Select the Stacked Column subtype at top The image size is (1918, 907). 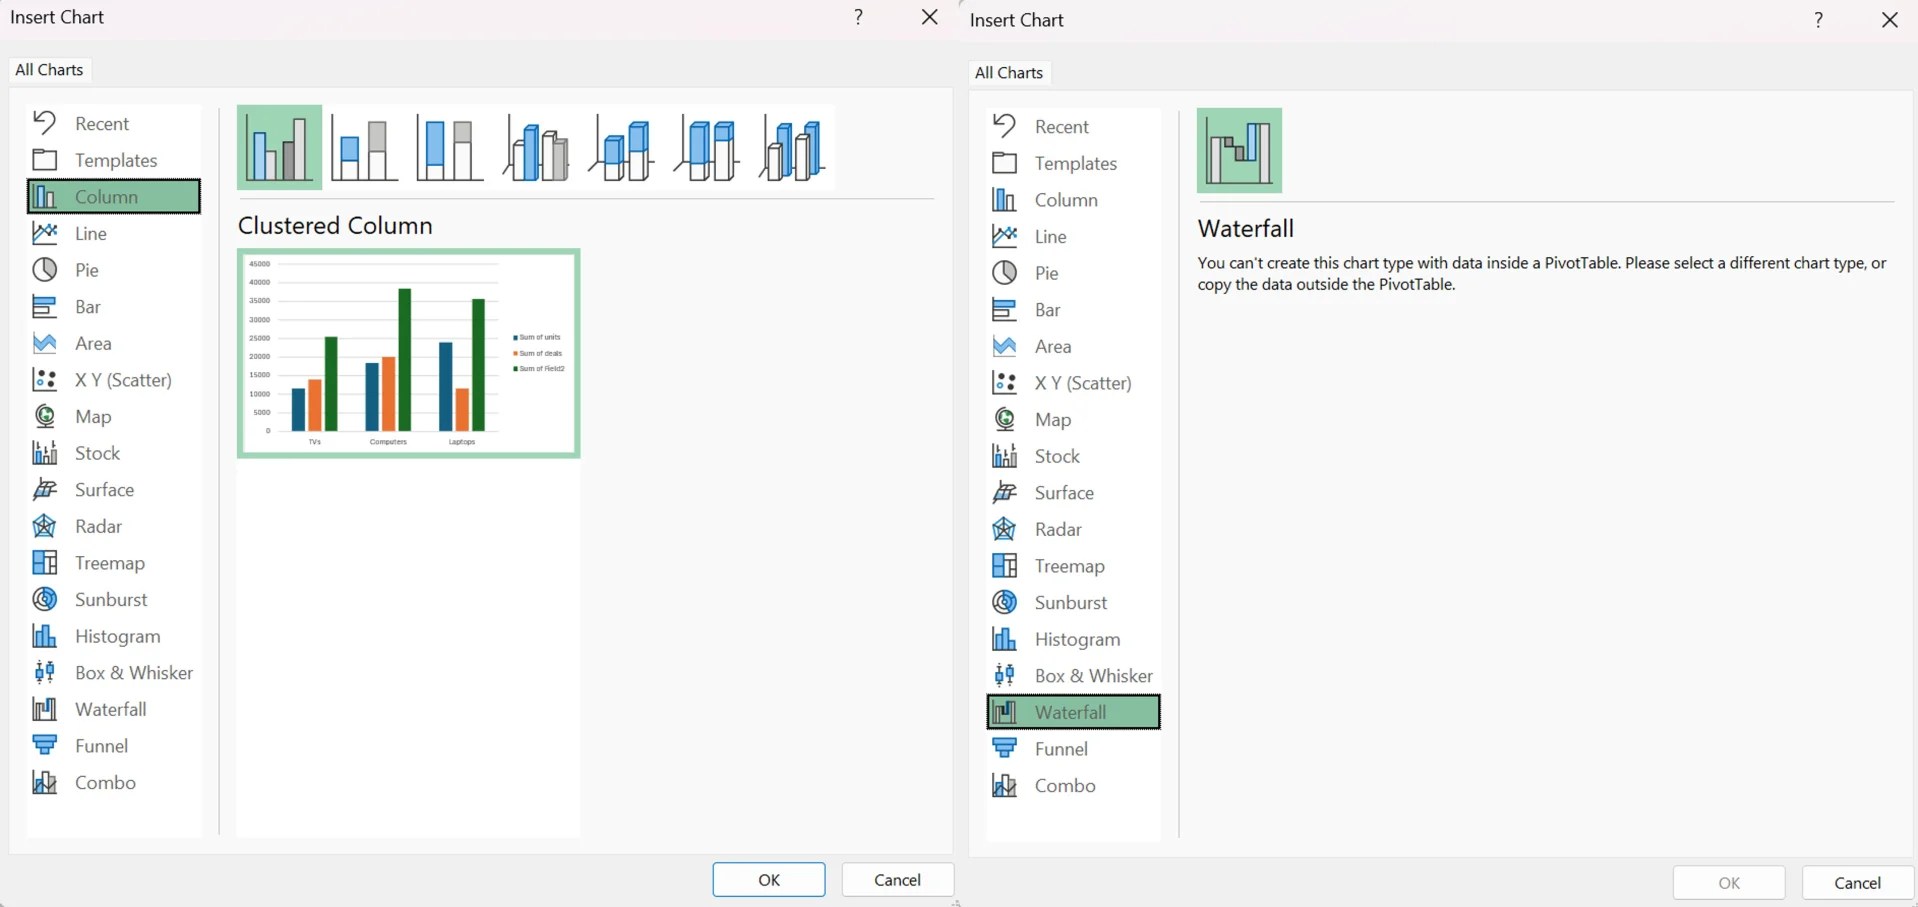pyautogui.click(x=363, y=147)
